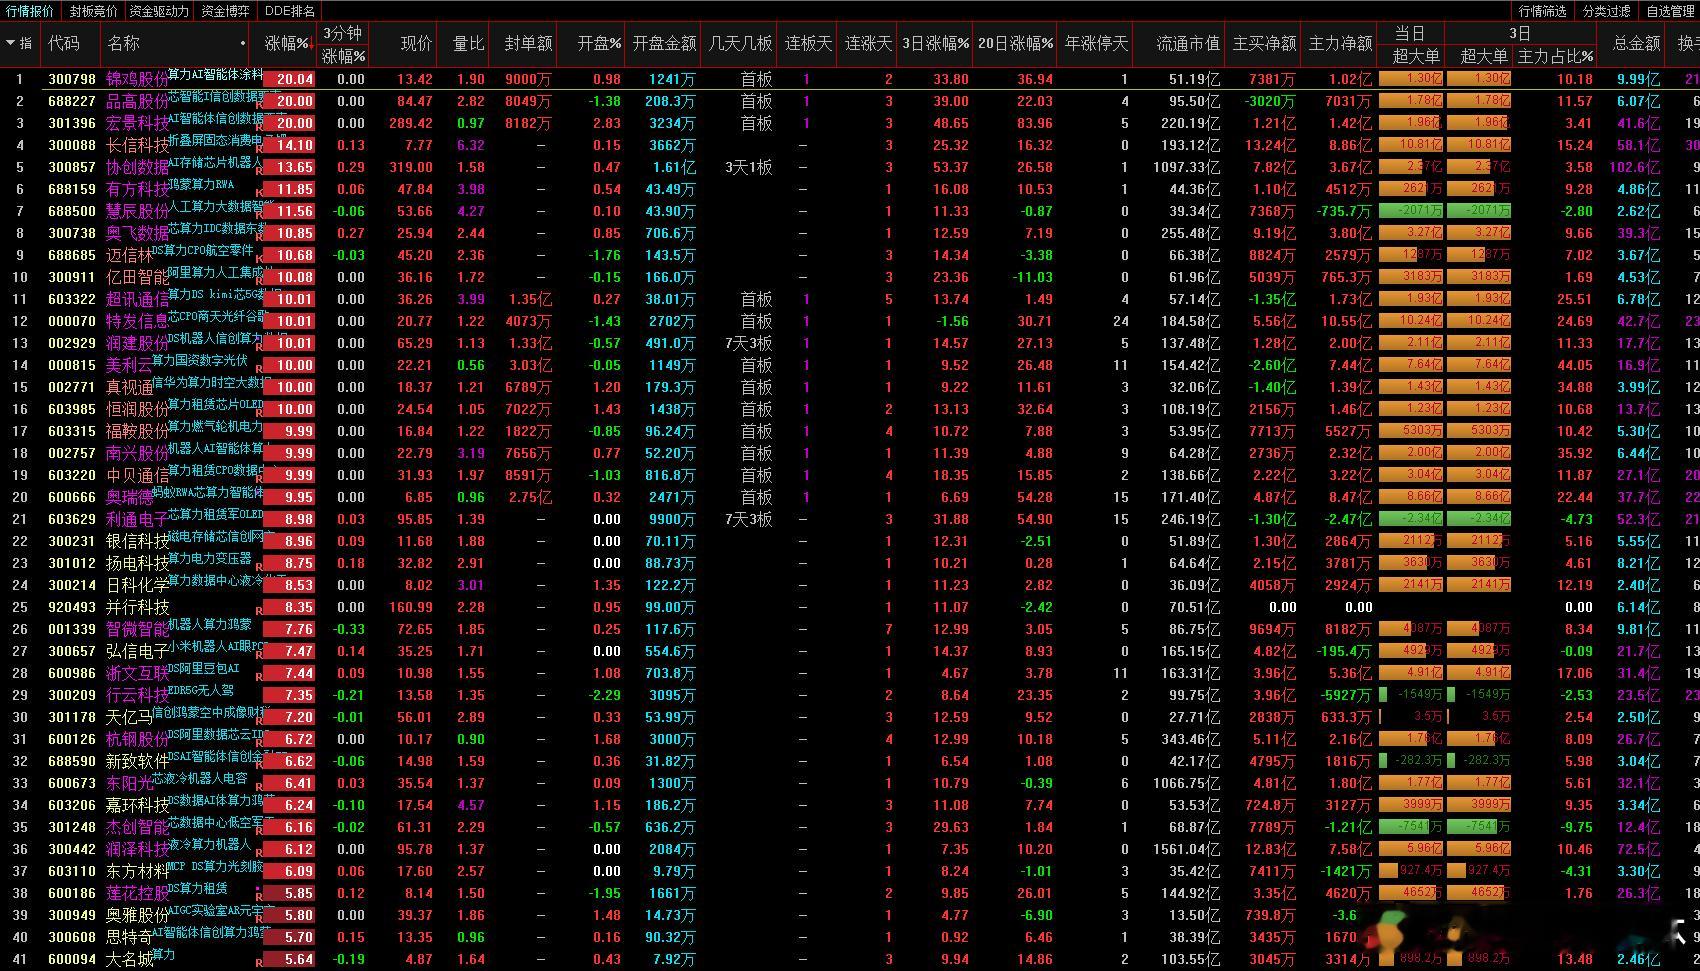This screenshot has width=1700, height=971.
Task: Click the 主买净额 column header
Action: (x=1264, y=44)
